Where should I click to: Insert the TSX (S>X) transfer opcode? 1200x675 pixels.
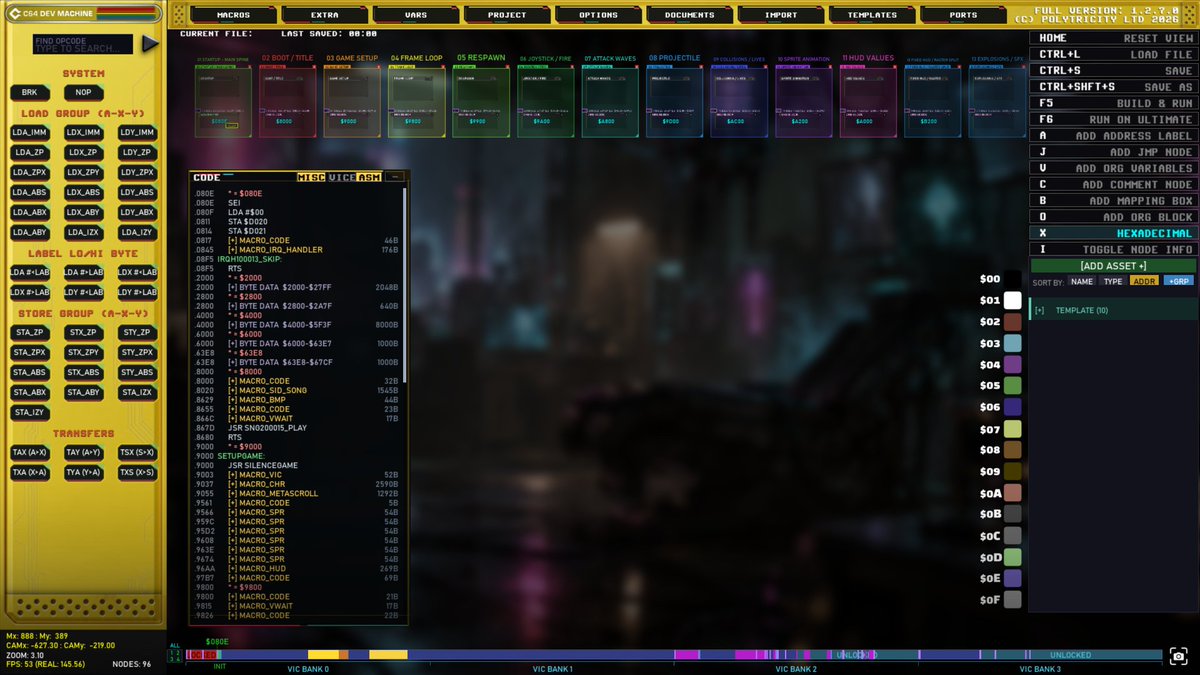point(137,452)
